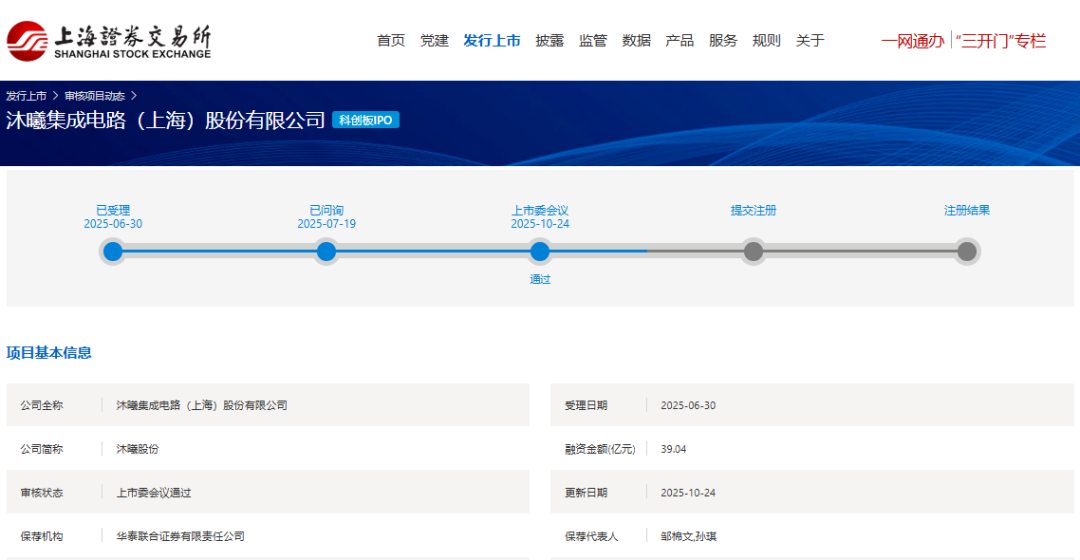Click the 已问询 stage label

pos(326,210)
